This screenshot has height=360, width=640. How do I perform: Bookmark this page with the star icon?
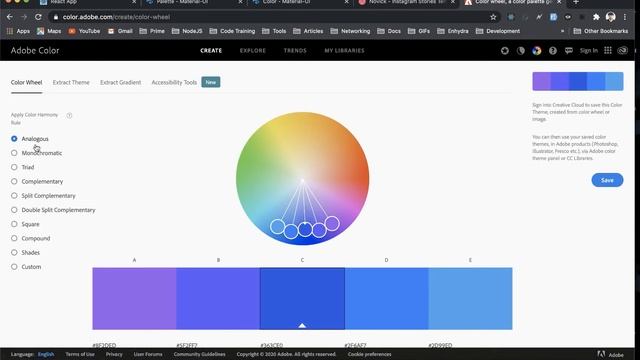click(x=493, y=17)
